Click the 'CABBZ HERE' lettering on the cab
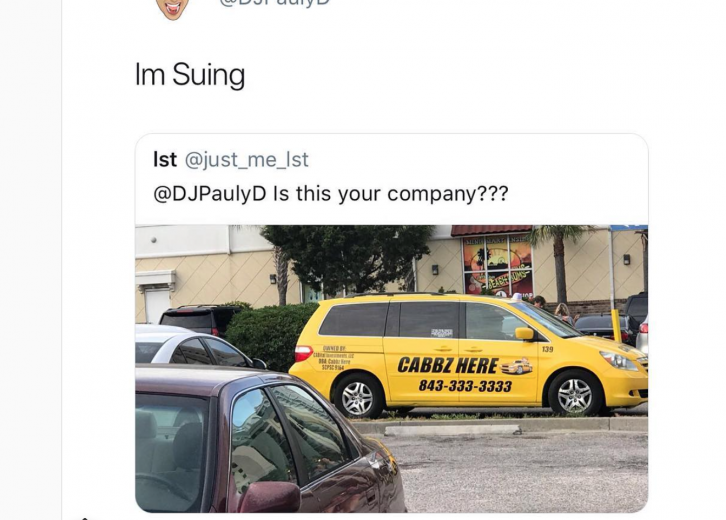726x520 pixels. pyautogui.click(x=448, y=365)
